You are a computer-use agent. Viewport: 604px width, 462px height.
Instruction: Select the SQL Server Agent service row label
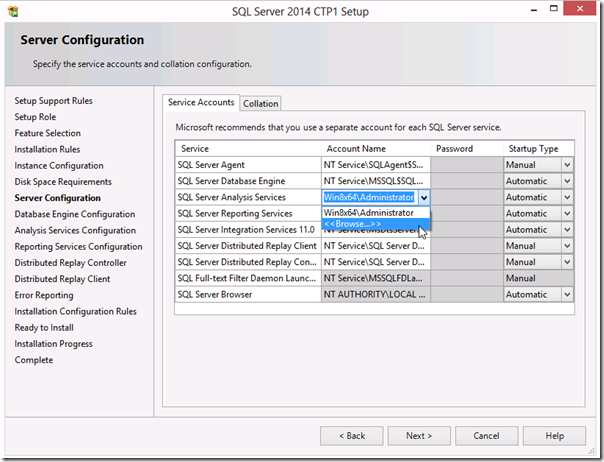tap(211, 165)
